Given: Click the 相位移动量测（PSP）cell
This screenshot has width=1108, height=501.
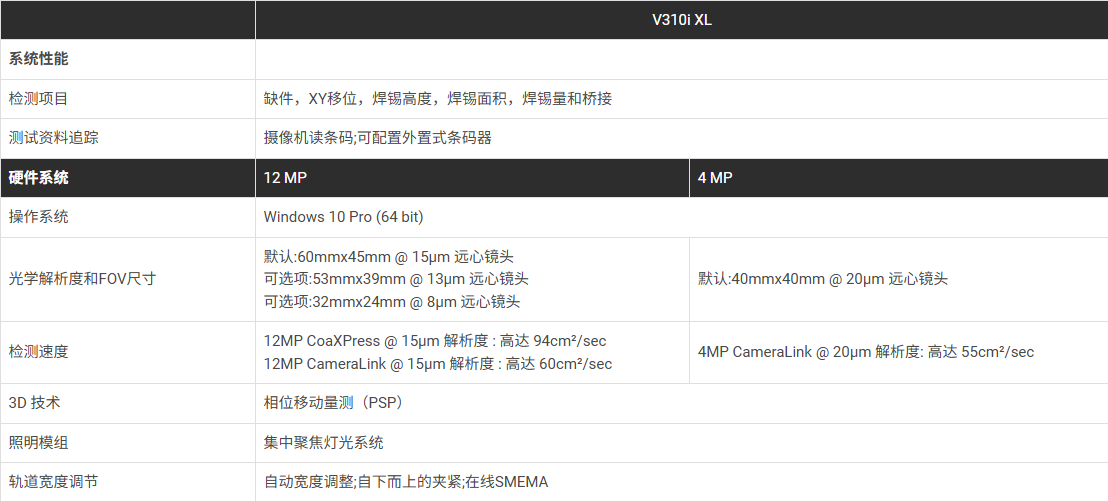Looking at the screenshot, I should tap(333, 403).
